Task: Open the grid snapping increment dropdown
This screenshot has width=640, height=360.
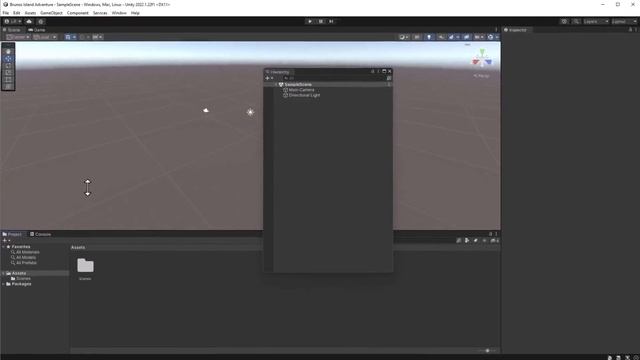Action: point(98,37)
